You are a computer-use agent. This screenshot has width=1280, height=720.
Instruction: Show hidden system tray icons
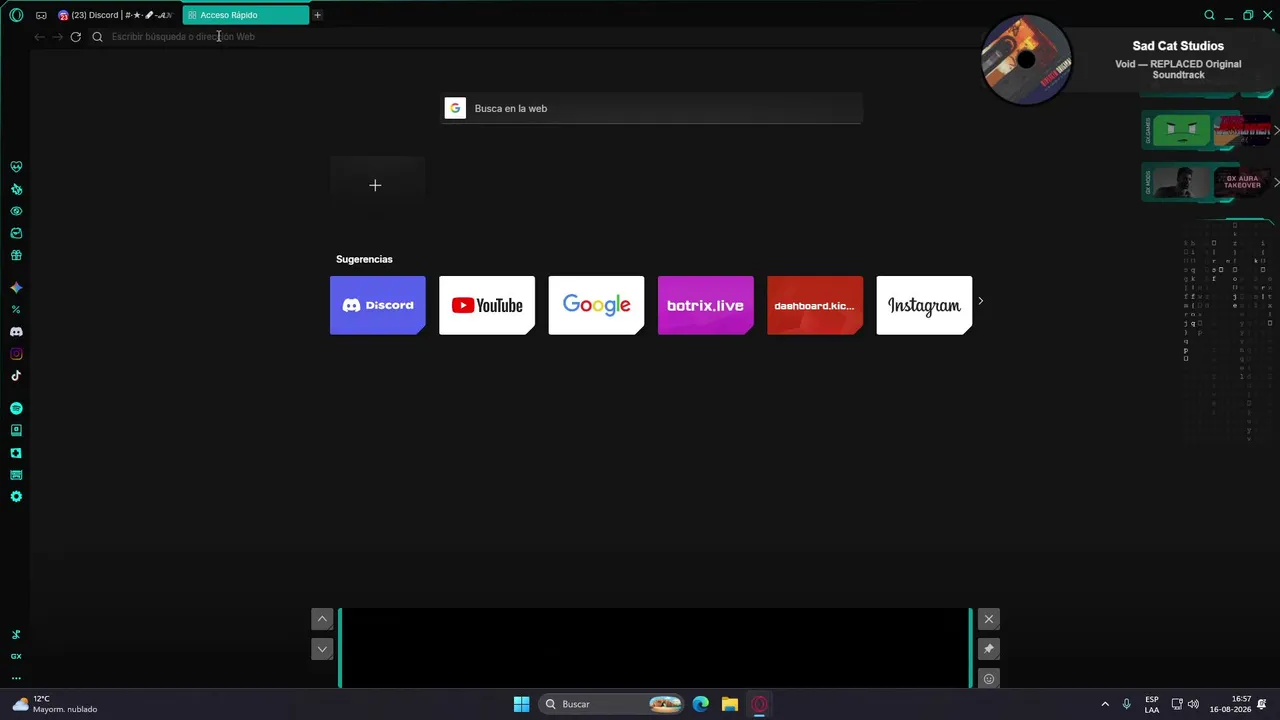pyautogui.click(x=1105, y=704)
